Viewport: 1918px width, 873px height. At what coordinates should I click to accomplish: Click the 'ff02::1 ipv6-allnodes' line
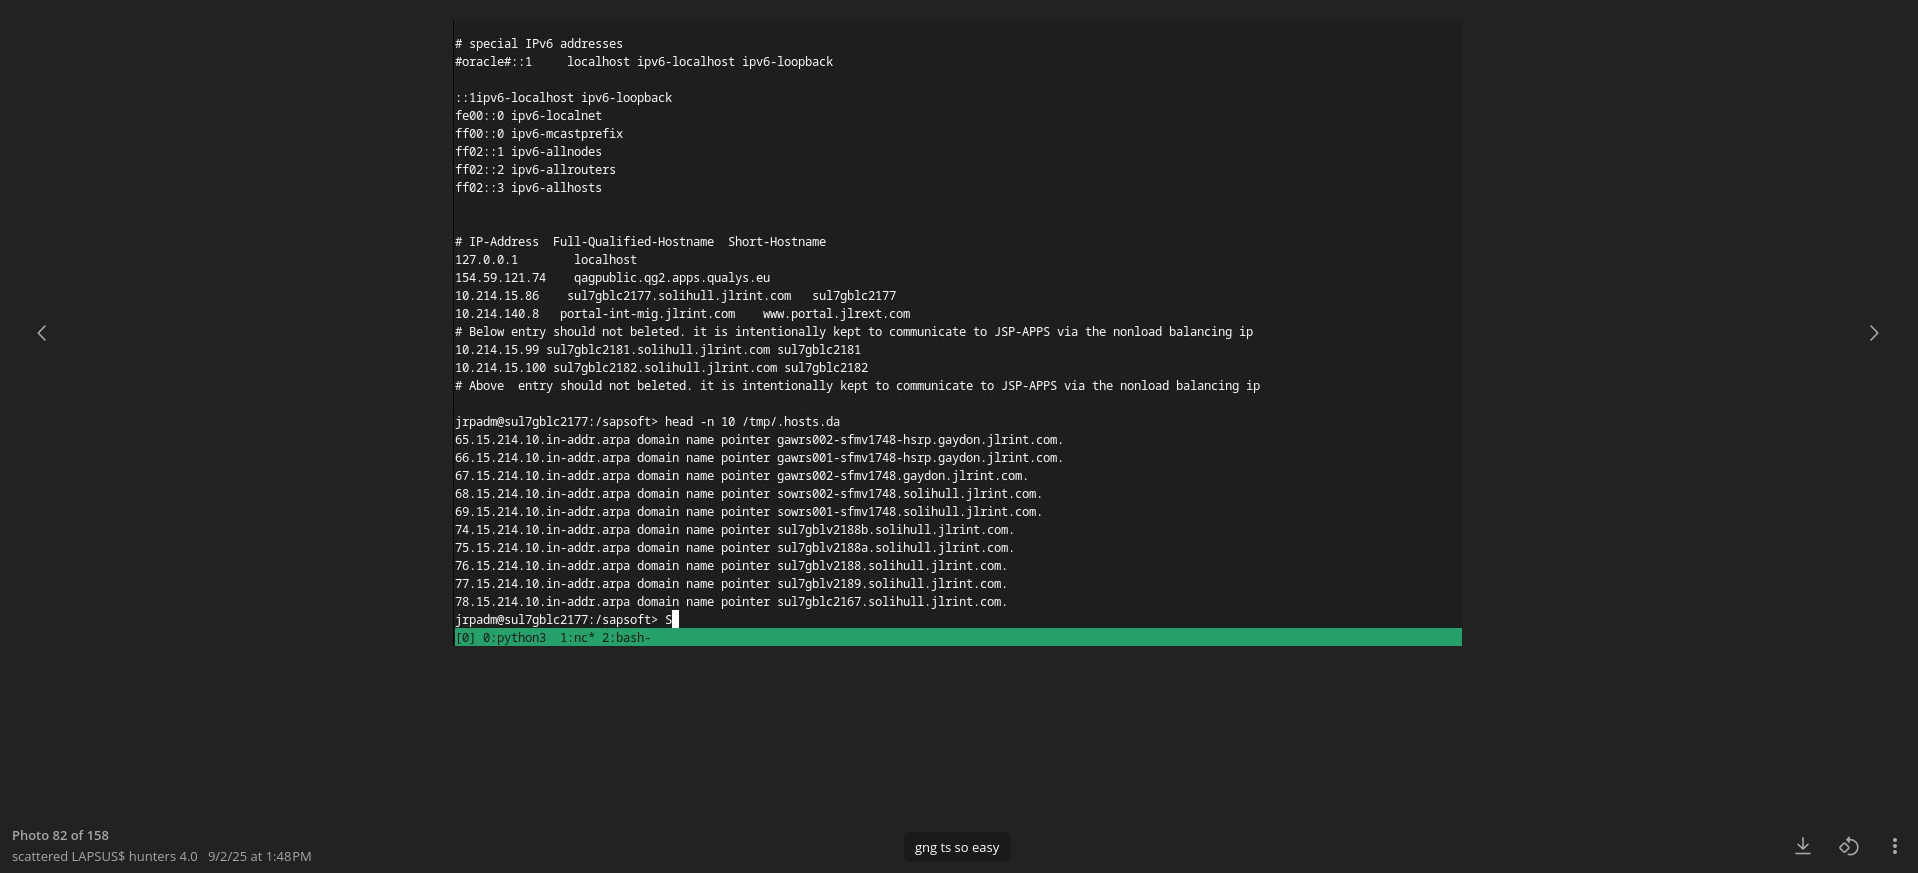(x=528, y=152)
